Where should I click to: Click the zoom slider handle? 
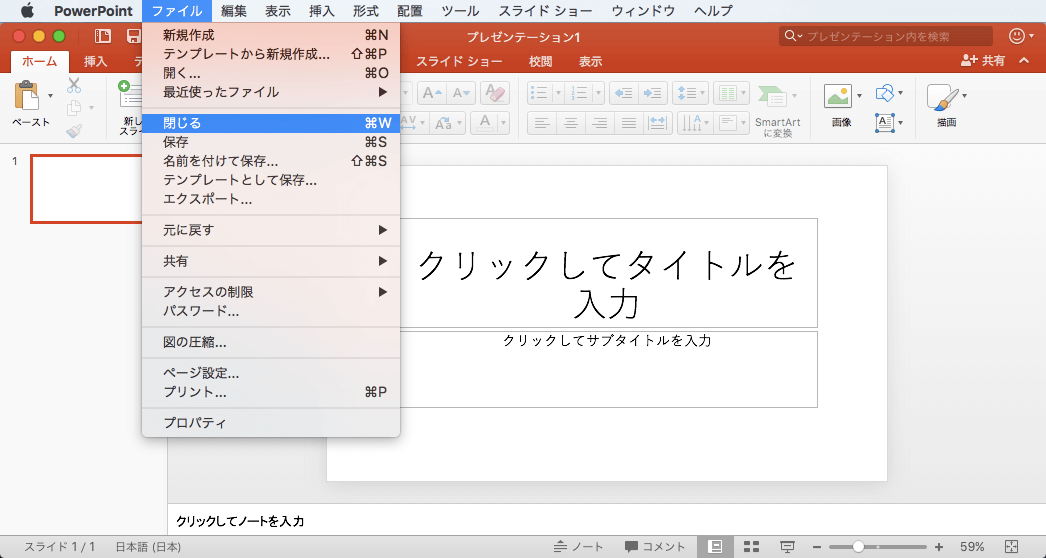[x=858, y=547]
